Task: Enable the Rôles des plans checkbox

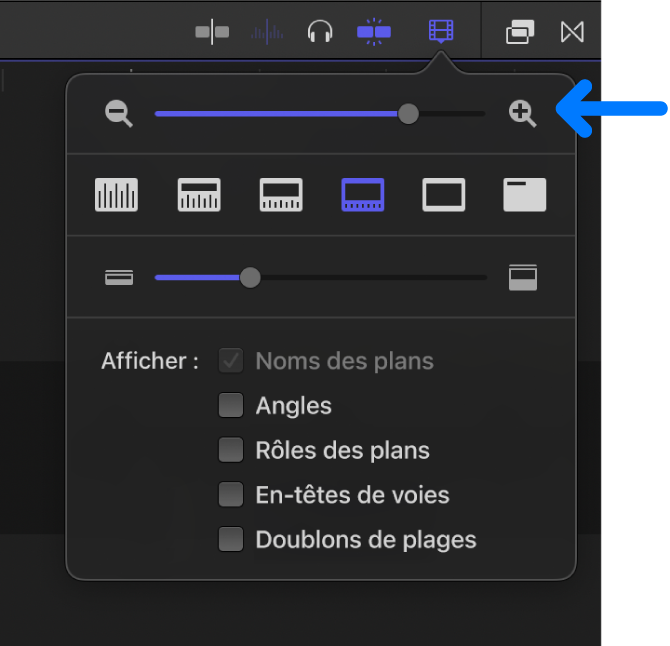Action: 231,450
